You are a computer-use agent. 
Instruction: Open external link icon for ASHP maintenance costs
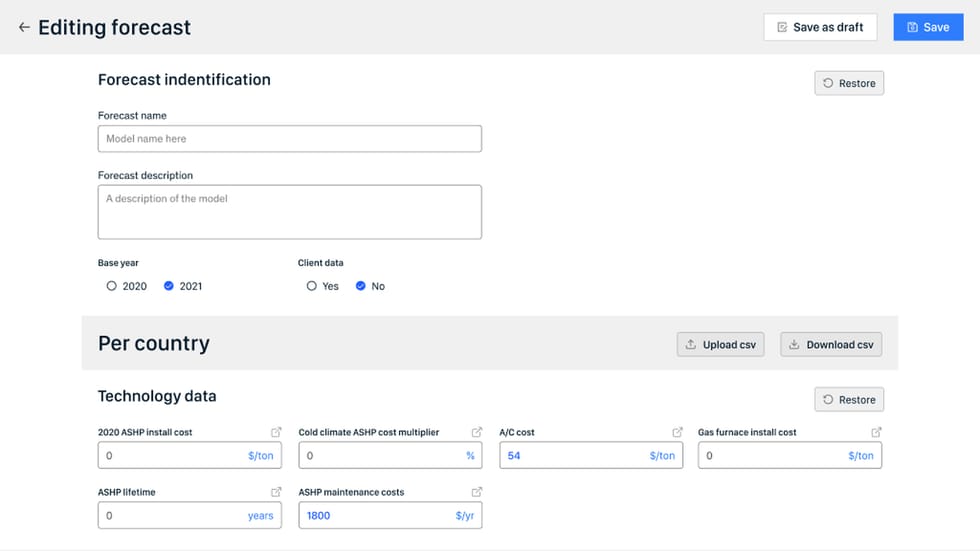pyautogui.click(x=476, y=492)
